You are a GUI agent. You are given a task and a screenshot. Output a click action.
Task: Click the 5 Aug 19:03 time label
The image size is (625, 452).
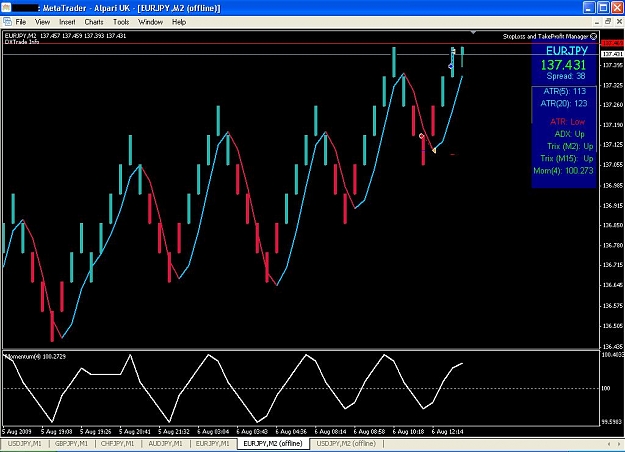point(56,432)
